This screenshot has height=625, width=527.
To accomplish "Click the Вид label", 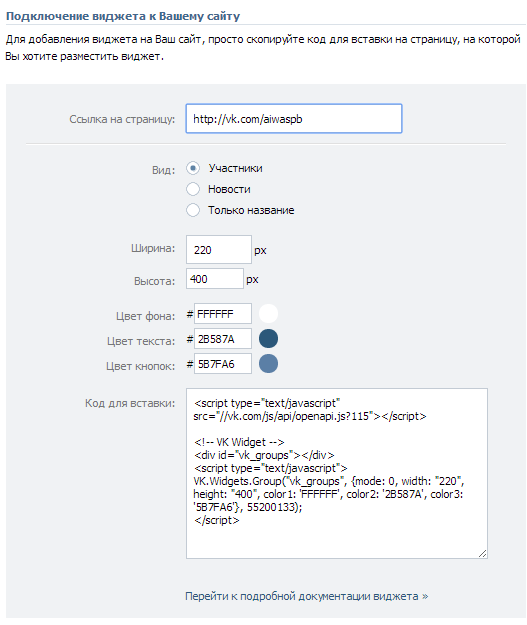I will (163, 170).
